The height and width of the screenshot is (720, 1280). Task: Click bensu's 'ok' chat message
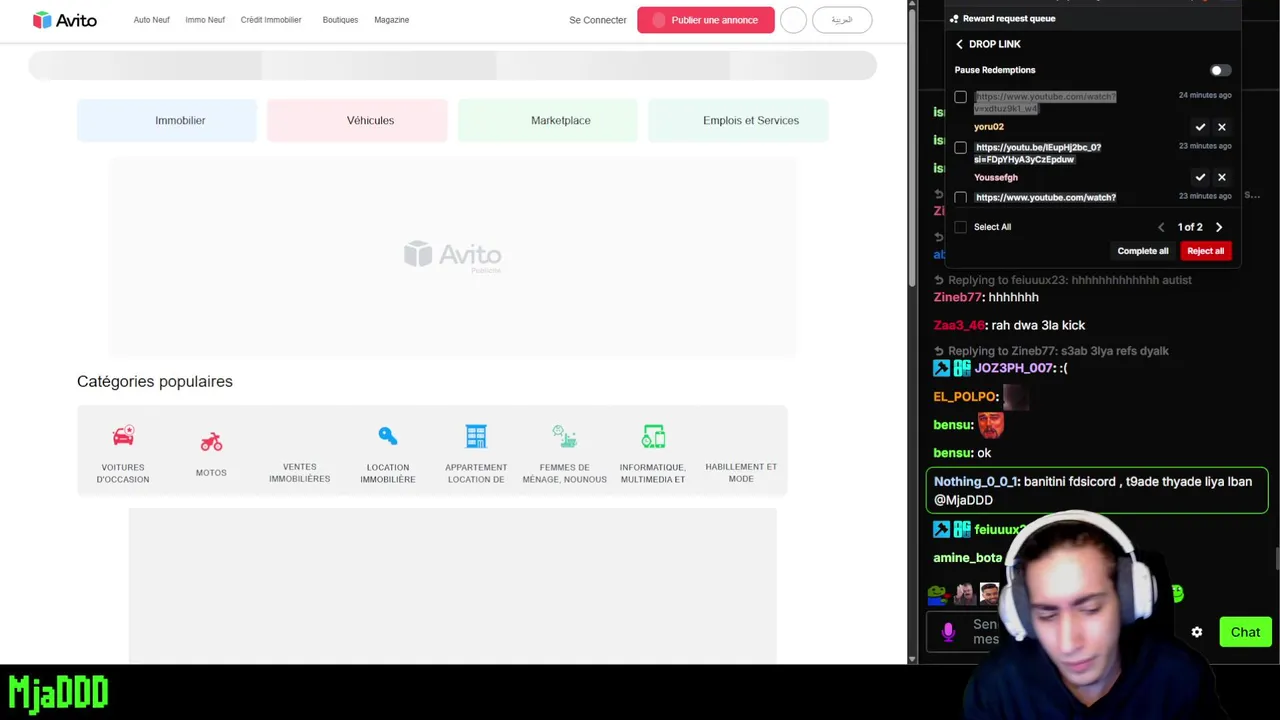coord(962,453)
